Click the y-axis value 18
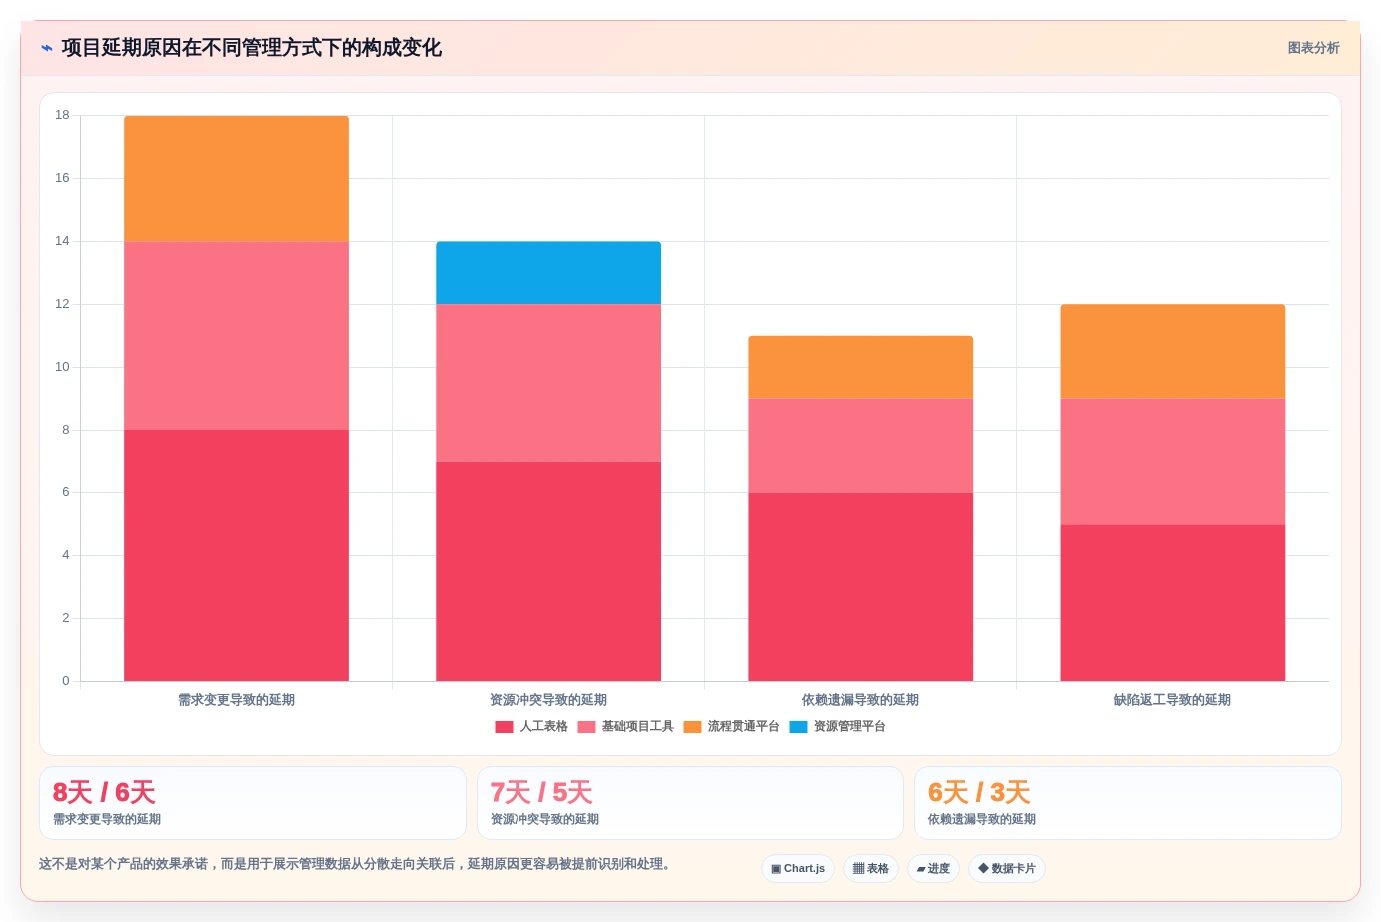Image resolution: width=1381 pixels, height=922 pixels. click(62, 115)
